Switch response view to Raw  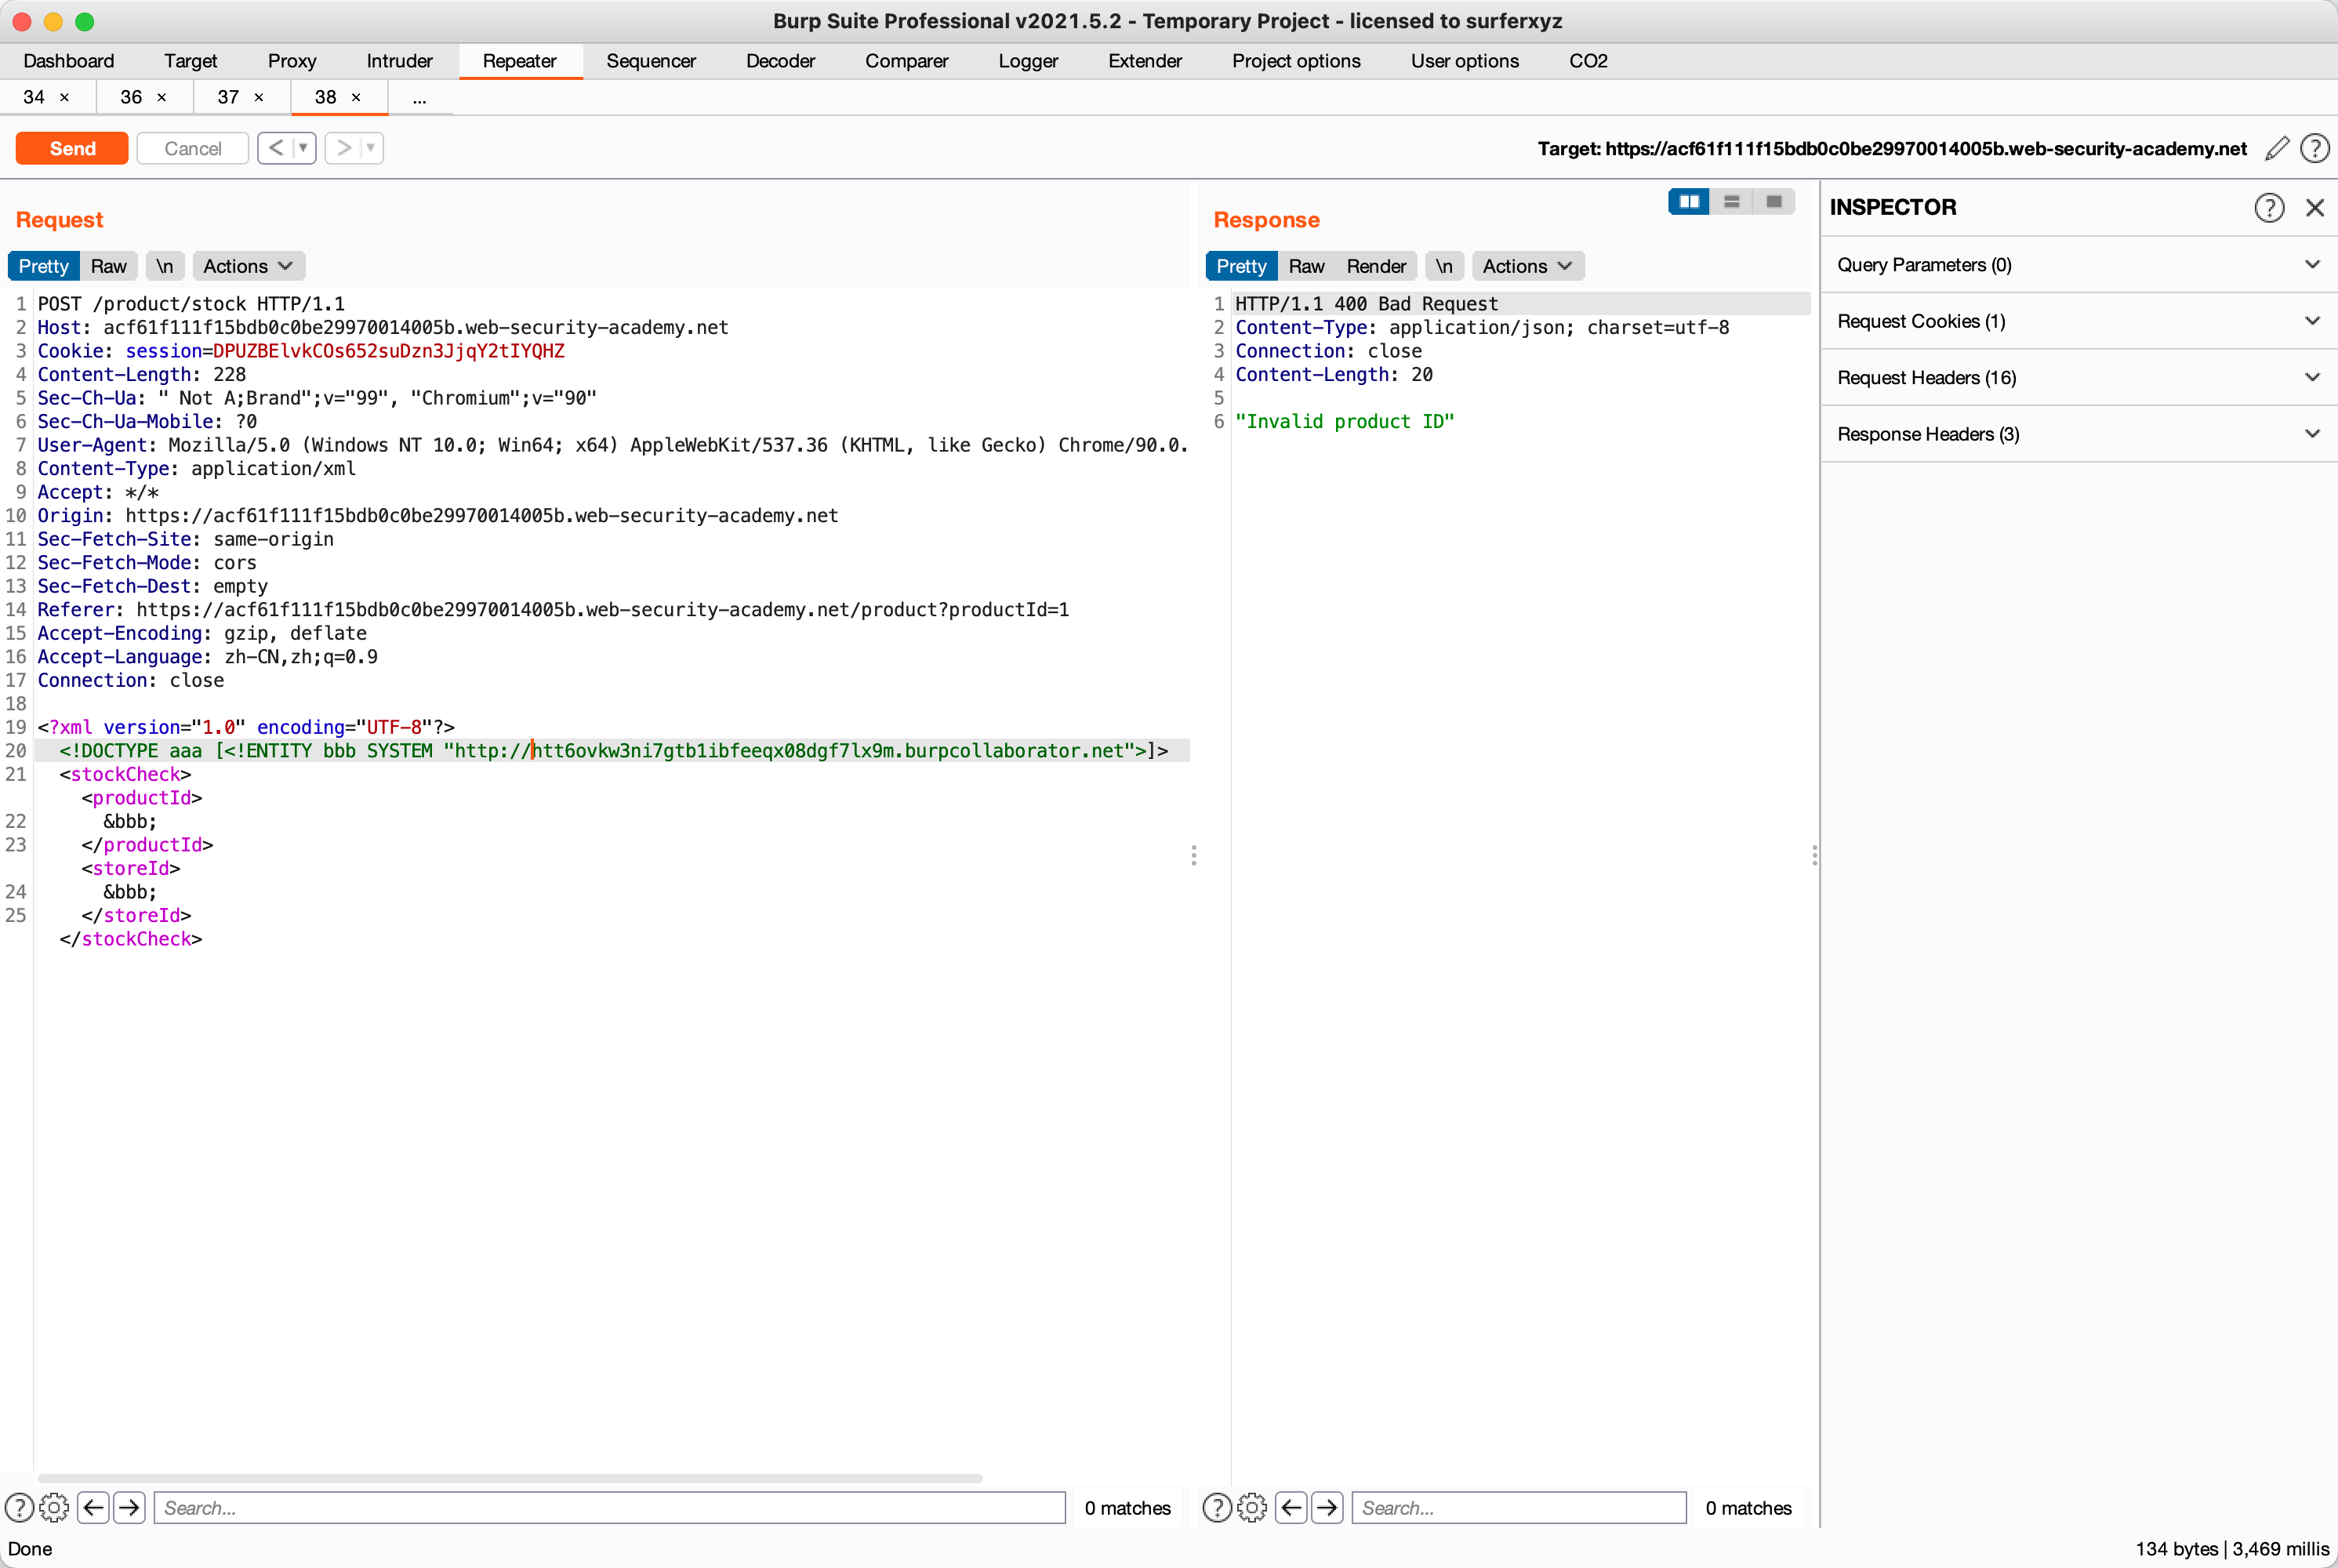[x=1306, y=266]
